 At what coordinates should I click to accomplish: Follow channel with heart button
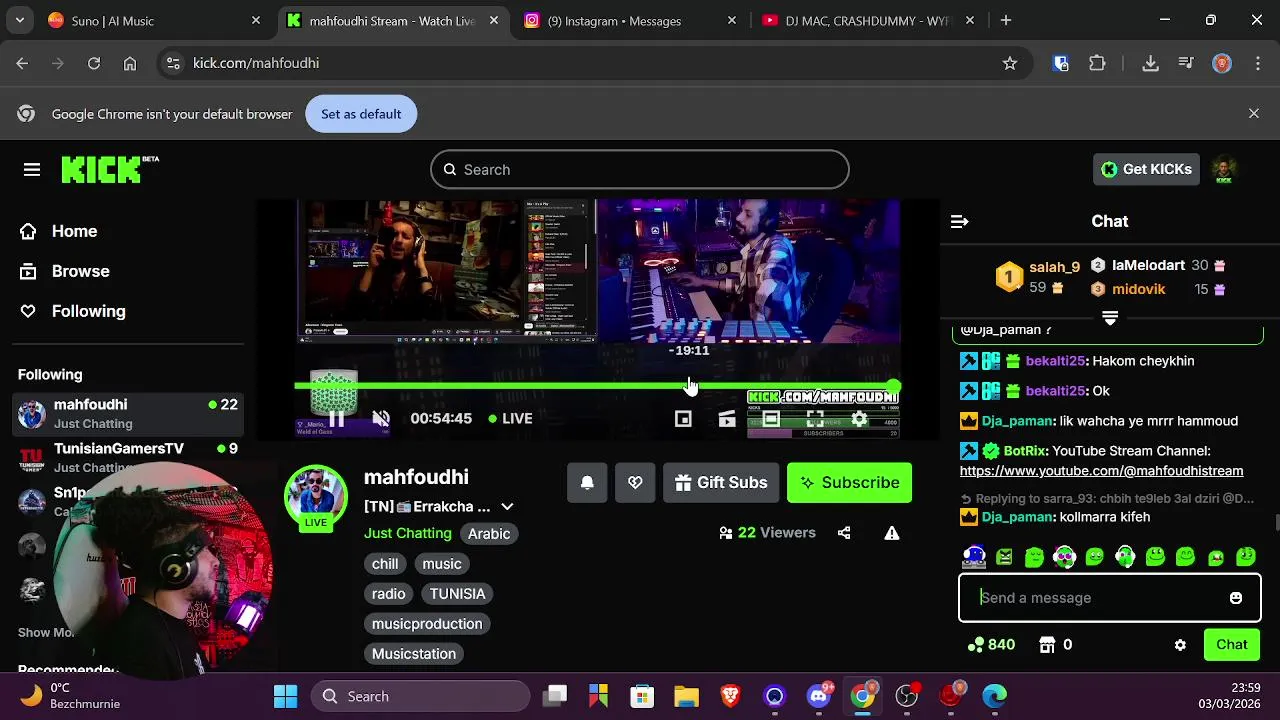(x=635, y=483)
